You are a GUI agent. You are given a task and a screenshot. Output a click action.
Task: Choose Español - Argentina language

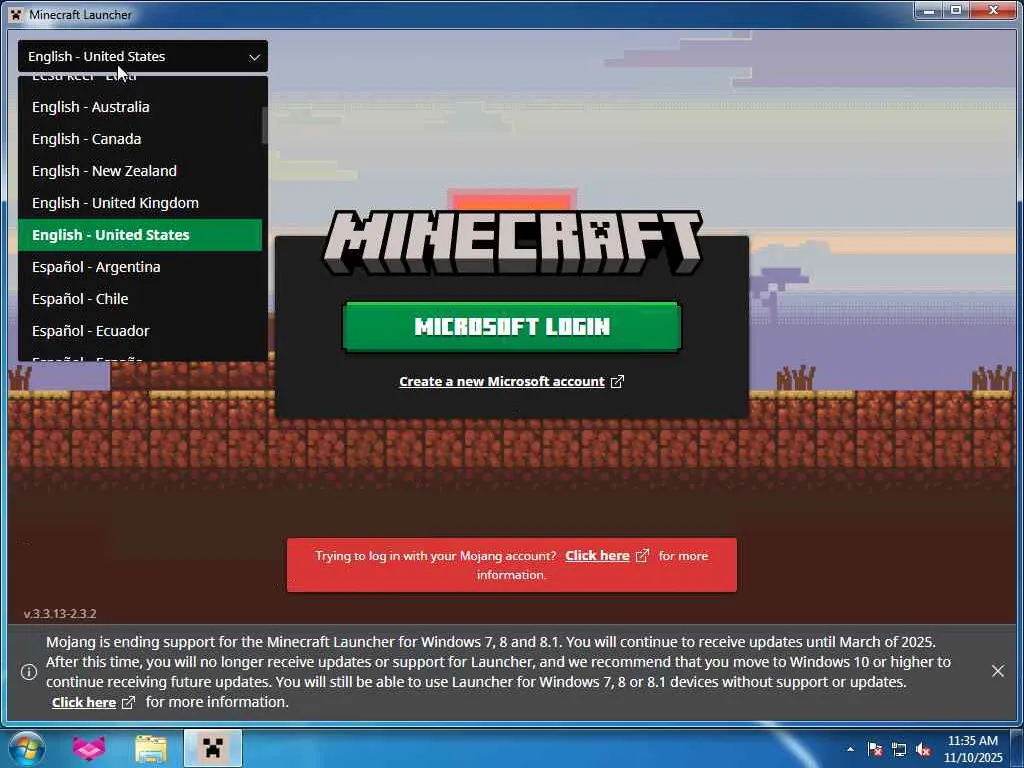pyautogui.click(x=140, y=267)
